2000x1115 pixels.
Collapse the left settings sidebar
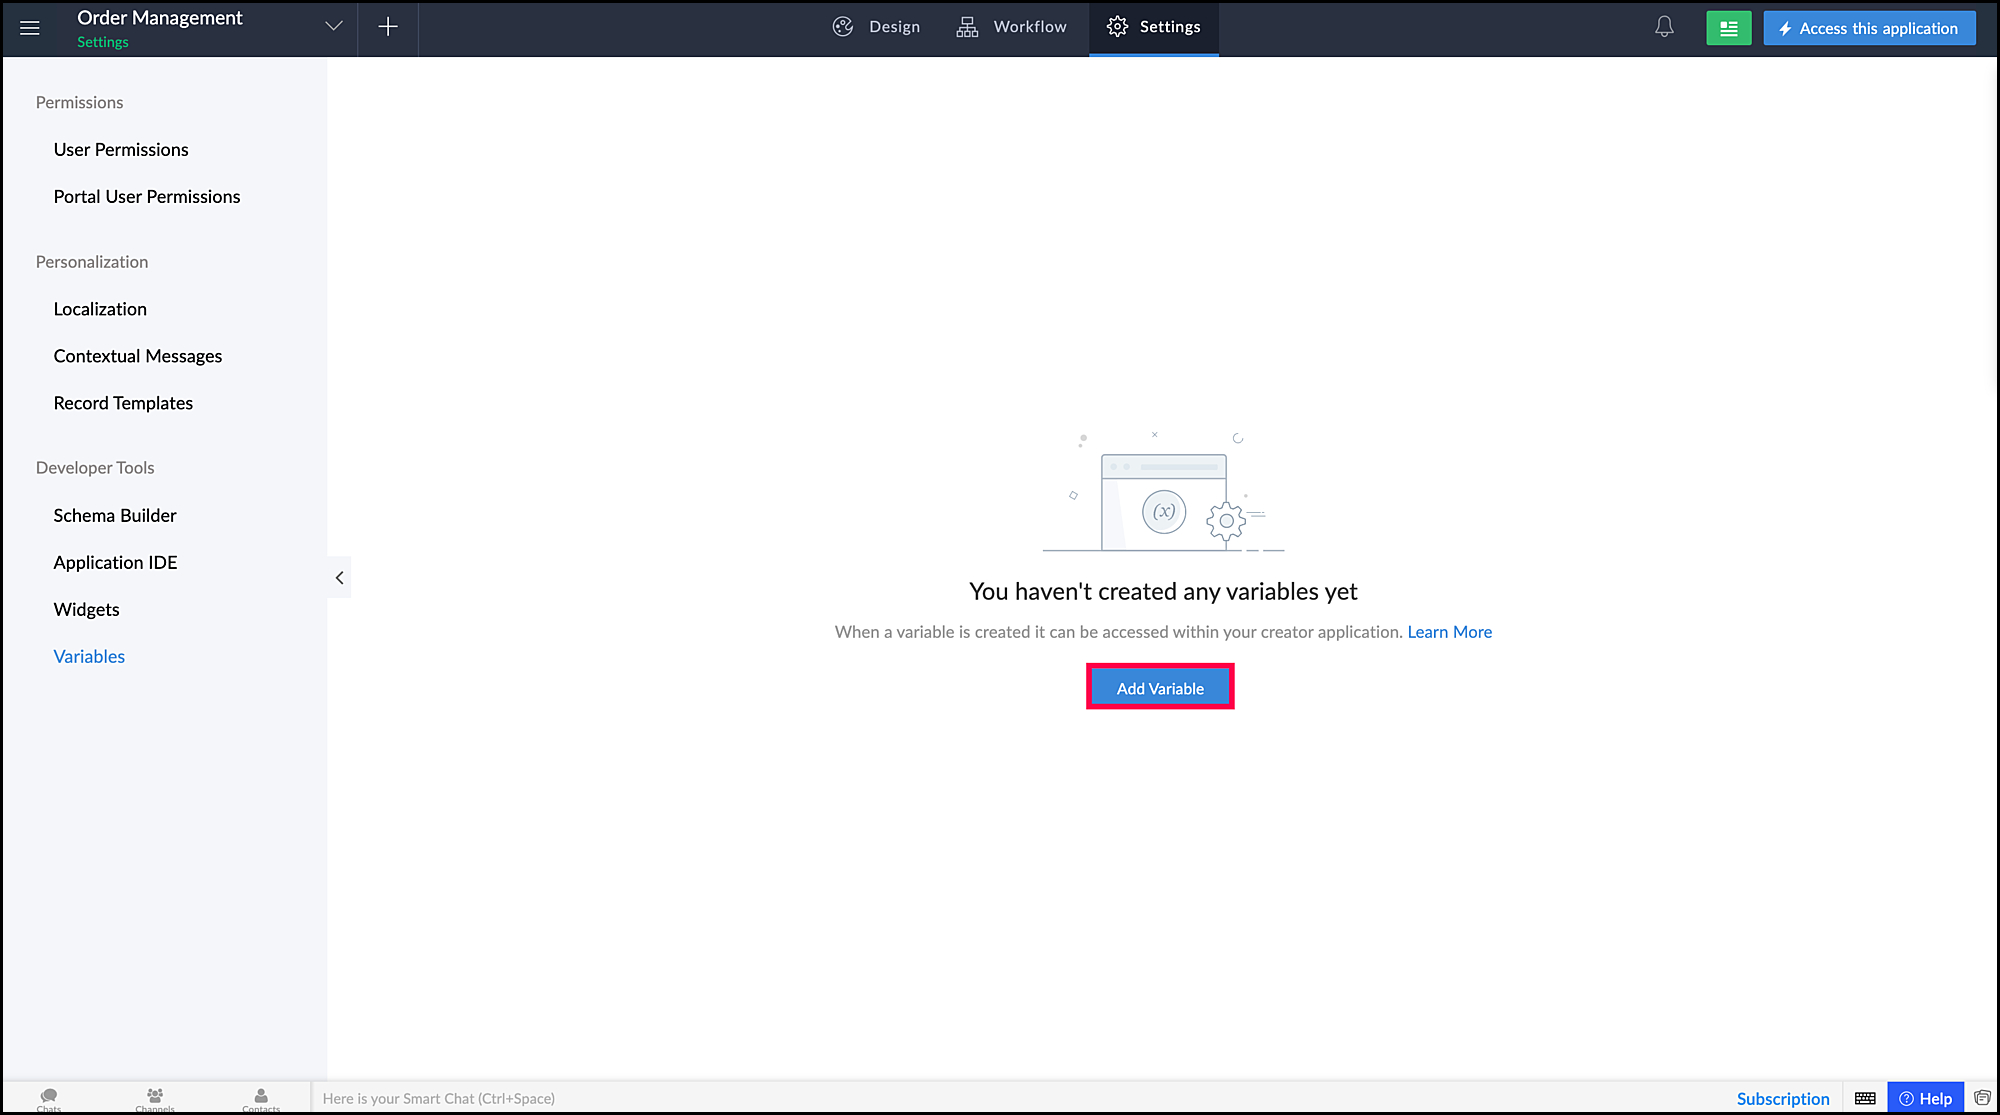click(339, 577)
